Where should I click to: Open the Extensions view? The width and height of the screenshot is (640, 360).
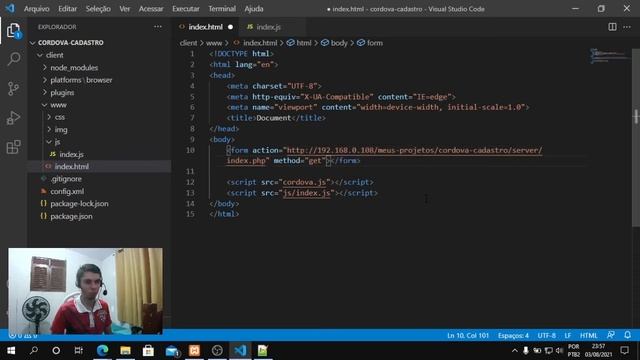13,147
